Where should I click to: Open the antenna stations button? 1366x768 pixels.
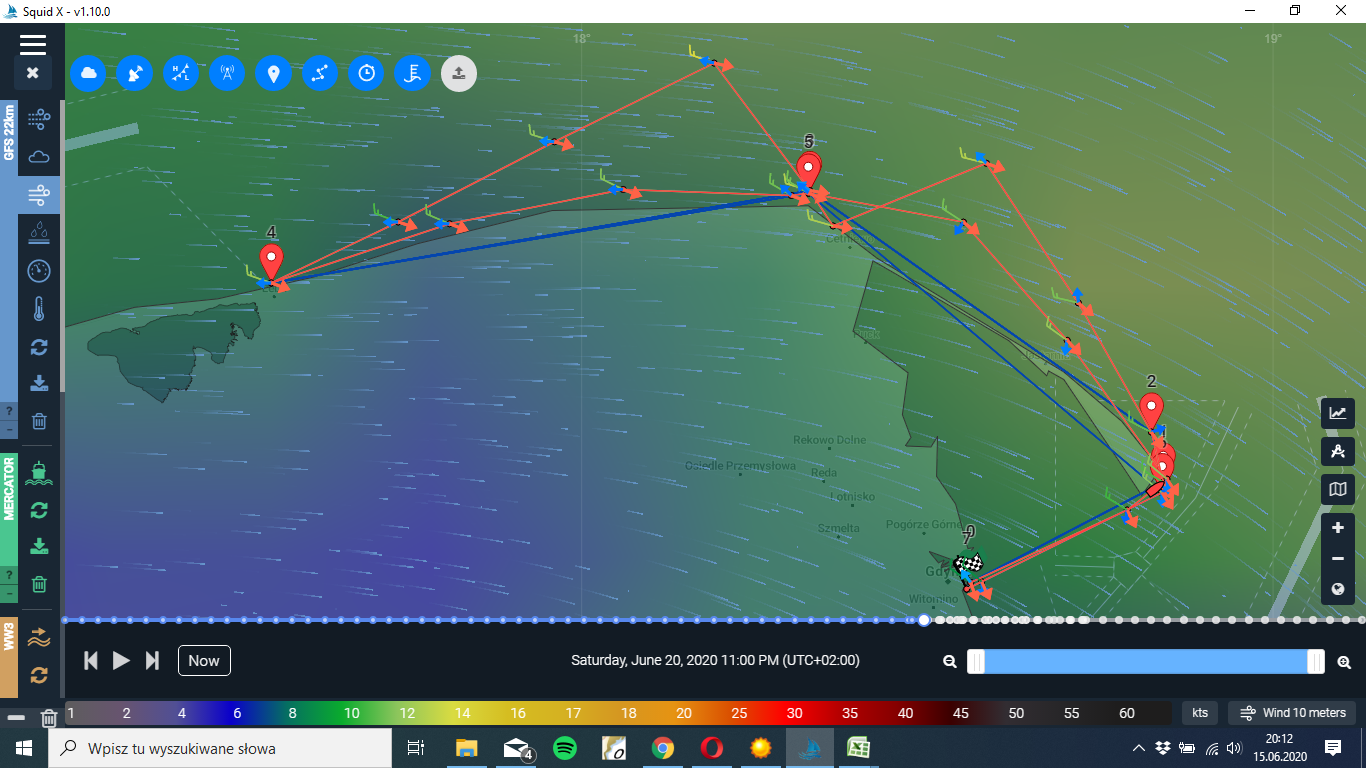227,73
